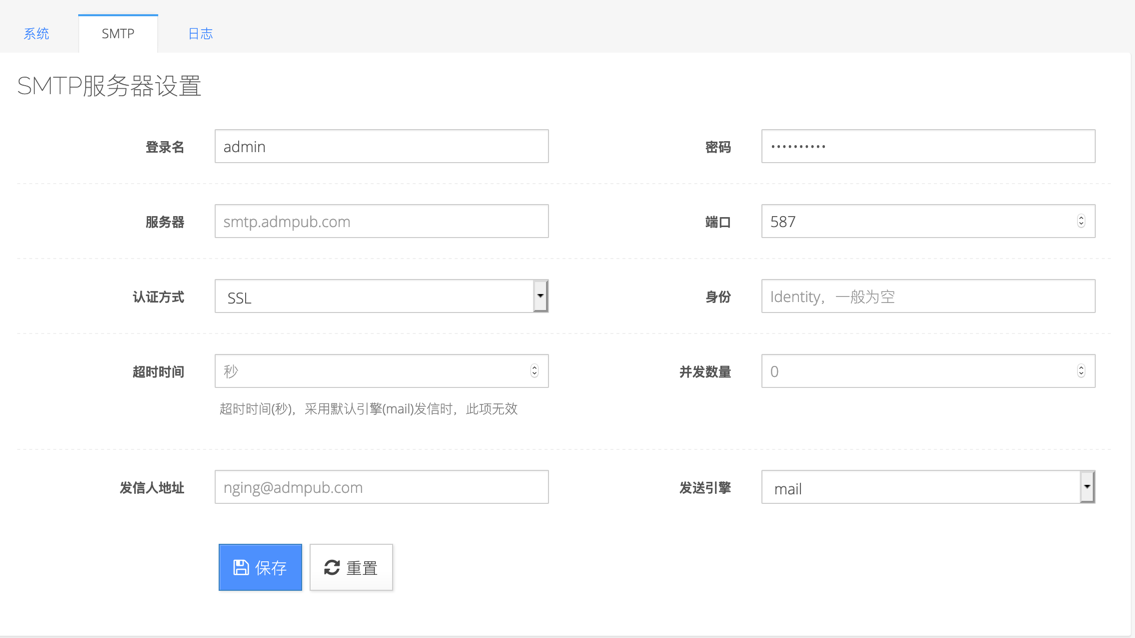Viewport: 1135px width, 638px height.
Task: Open the 认证方式 dropdown showing SSL
Action: (380, 295)
